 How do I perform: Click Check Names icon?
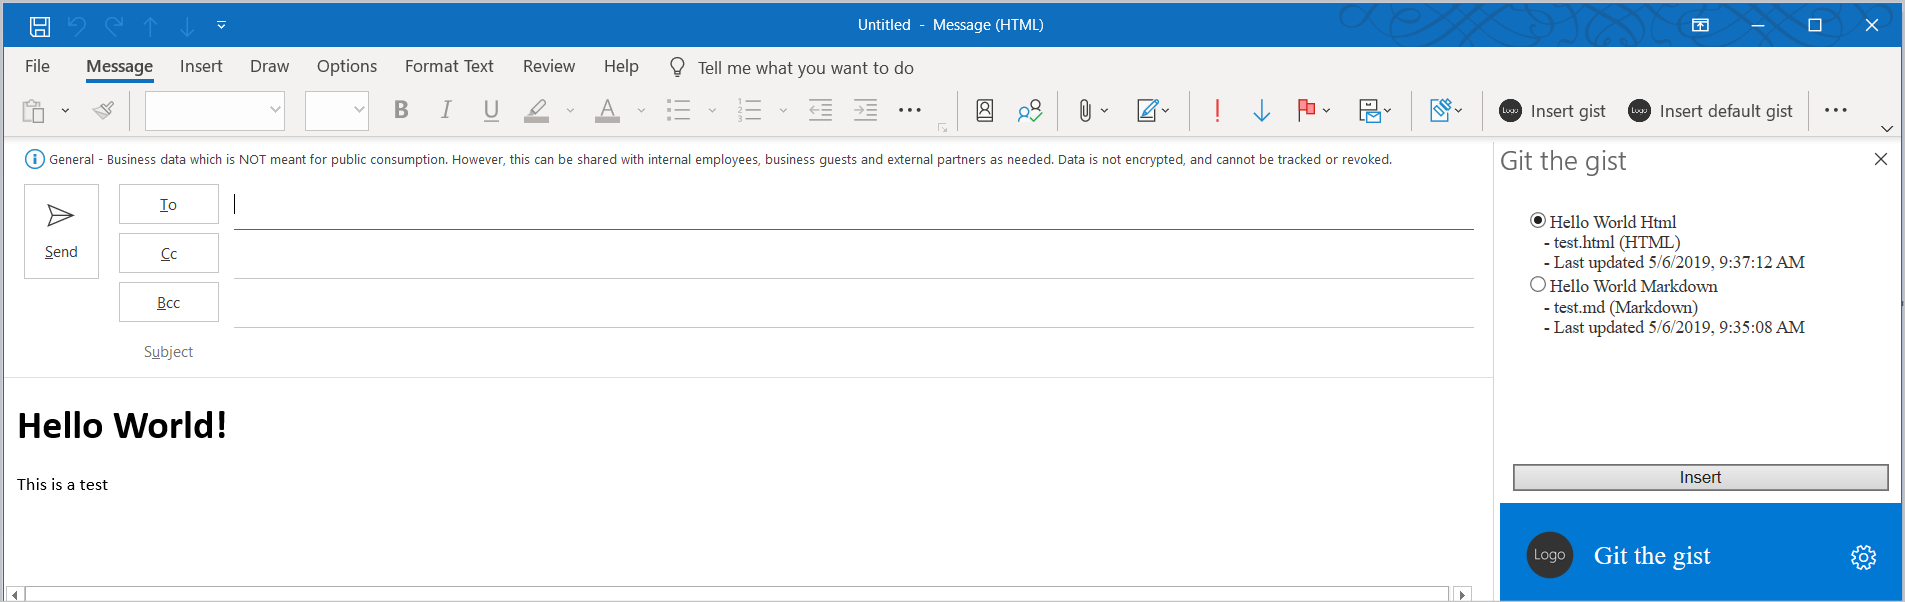[x=1030, y=110]
